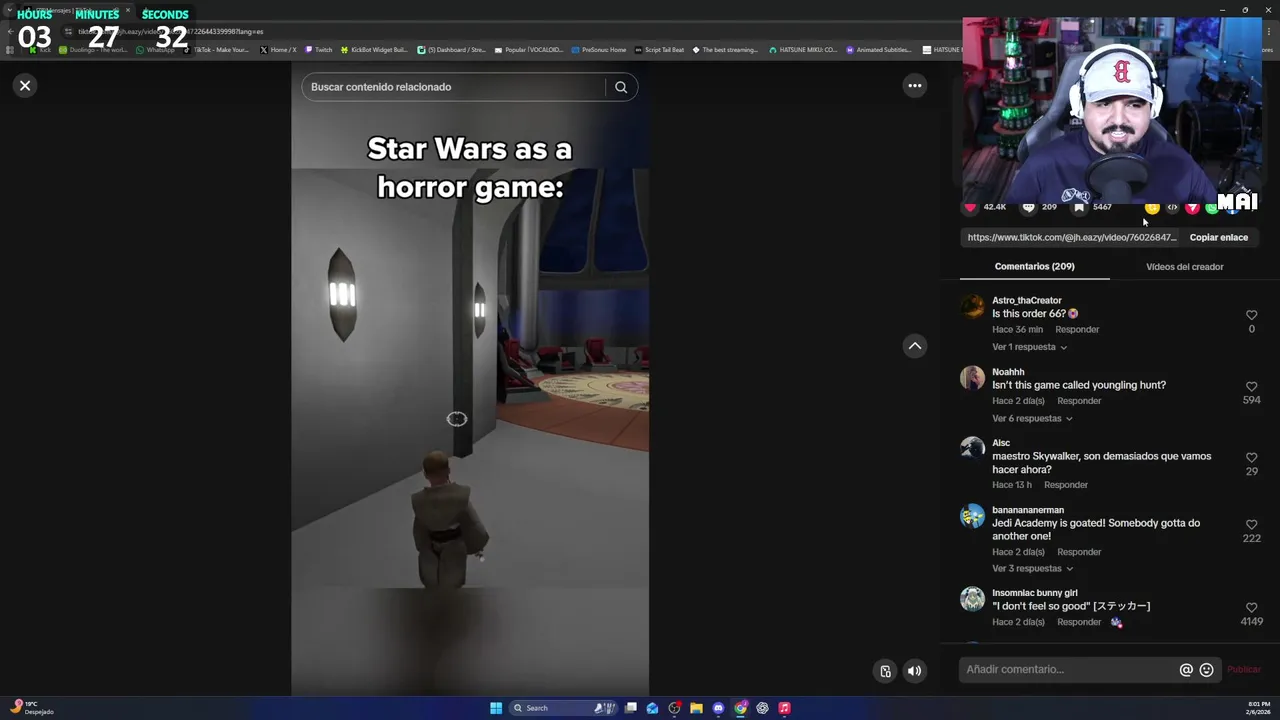Screen dimensions: 1280x720
Task: Like Insomniac bunny girl's comment
Action: 1251,607
